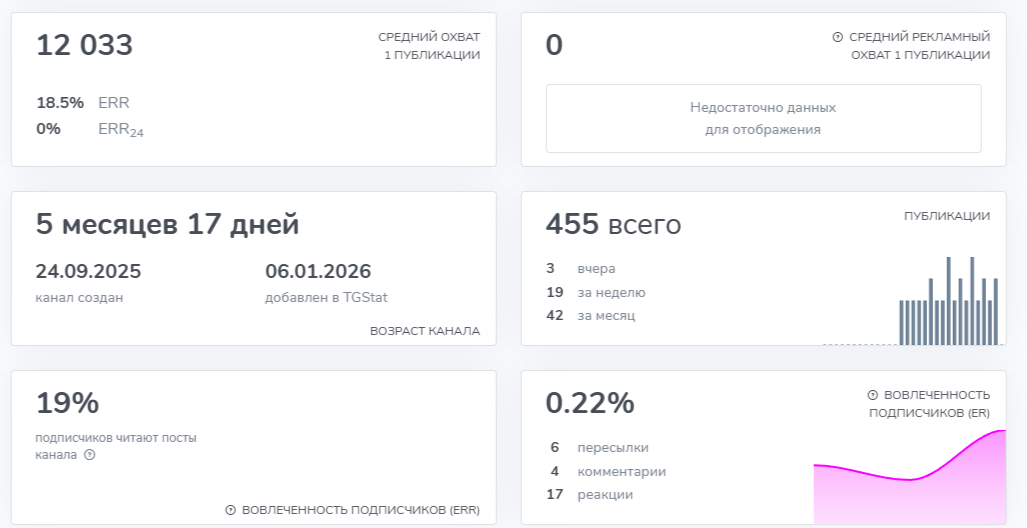Image resolution: width=1027 pixels, height=528 pixels.
Task: Click the пересылки row
Action: click(599, 447)
